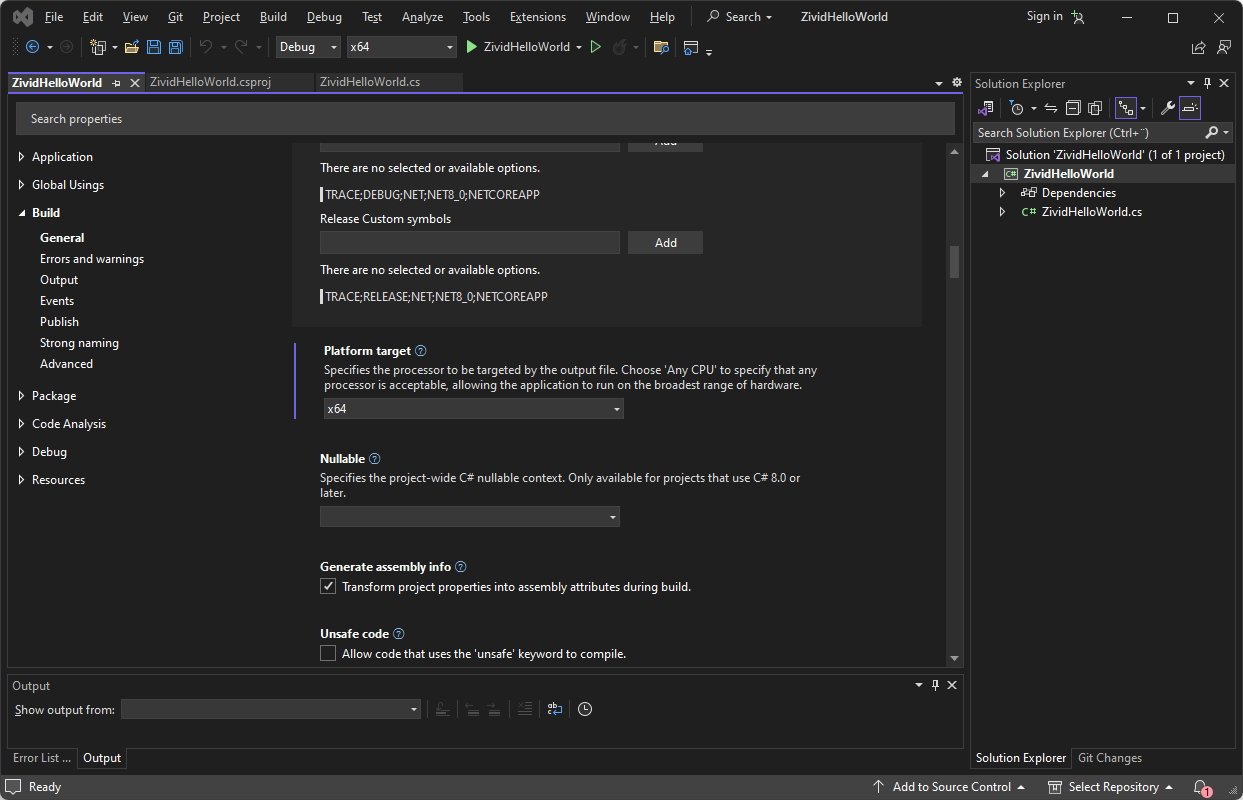Toggle word wrap in Output panel
This screenshot has height=800, width=1243.
[x=554, y=709]
